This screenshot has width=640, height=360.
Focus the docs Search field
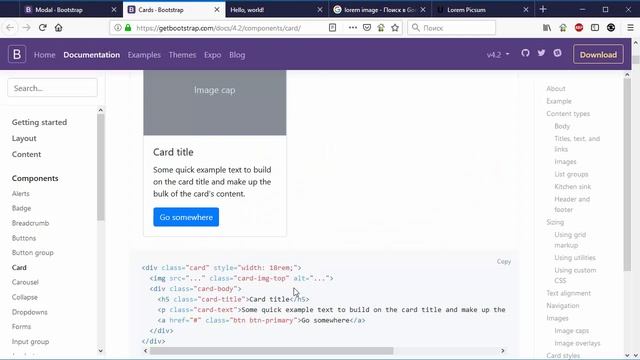[52, 88]
